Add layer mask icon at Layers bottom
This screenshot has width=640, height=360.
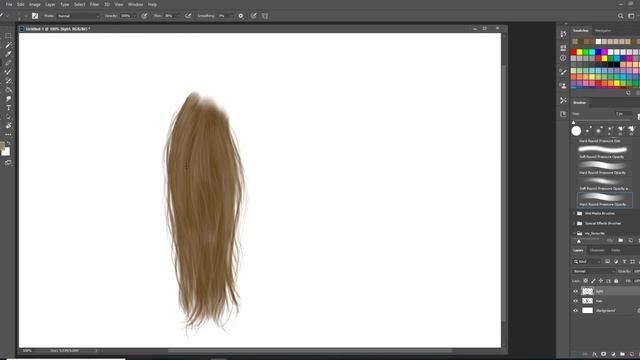(603, 354)
